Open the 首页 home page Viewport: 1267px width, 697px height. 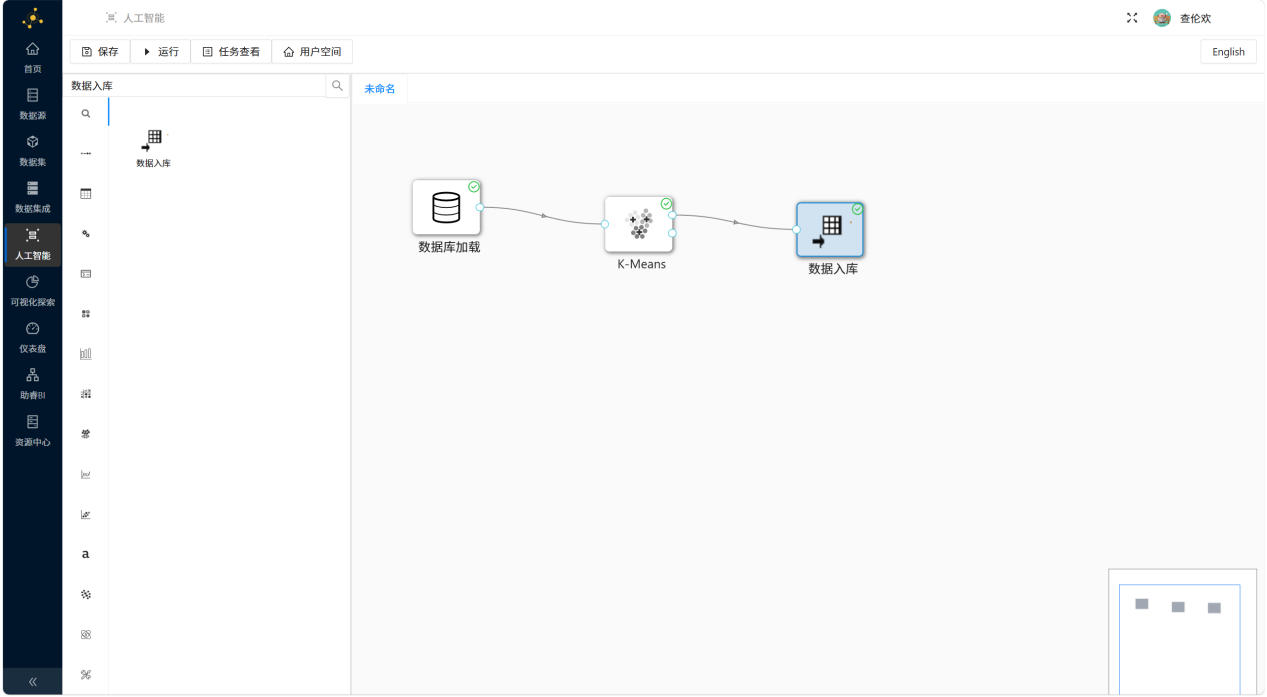(32, 56)
